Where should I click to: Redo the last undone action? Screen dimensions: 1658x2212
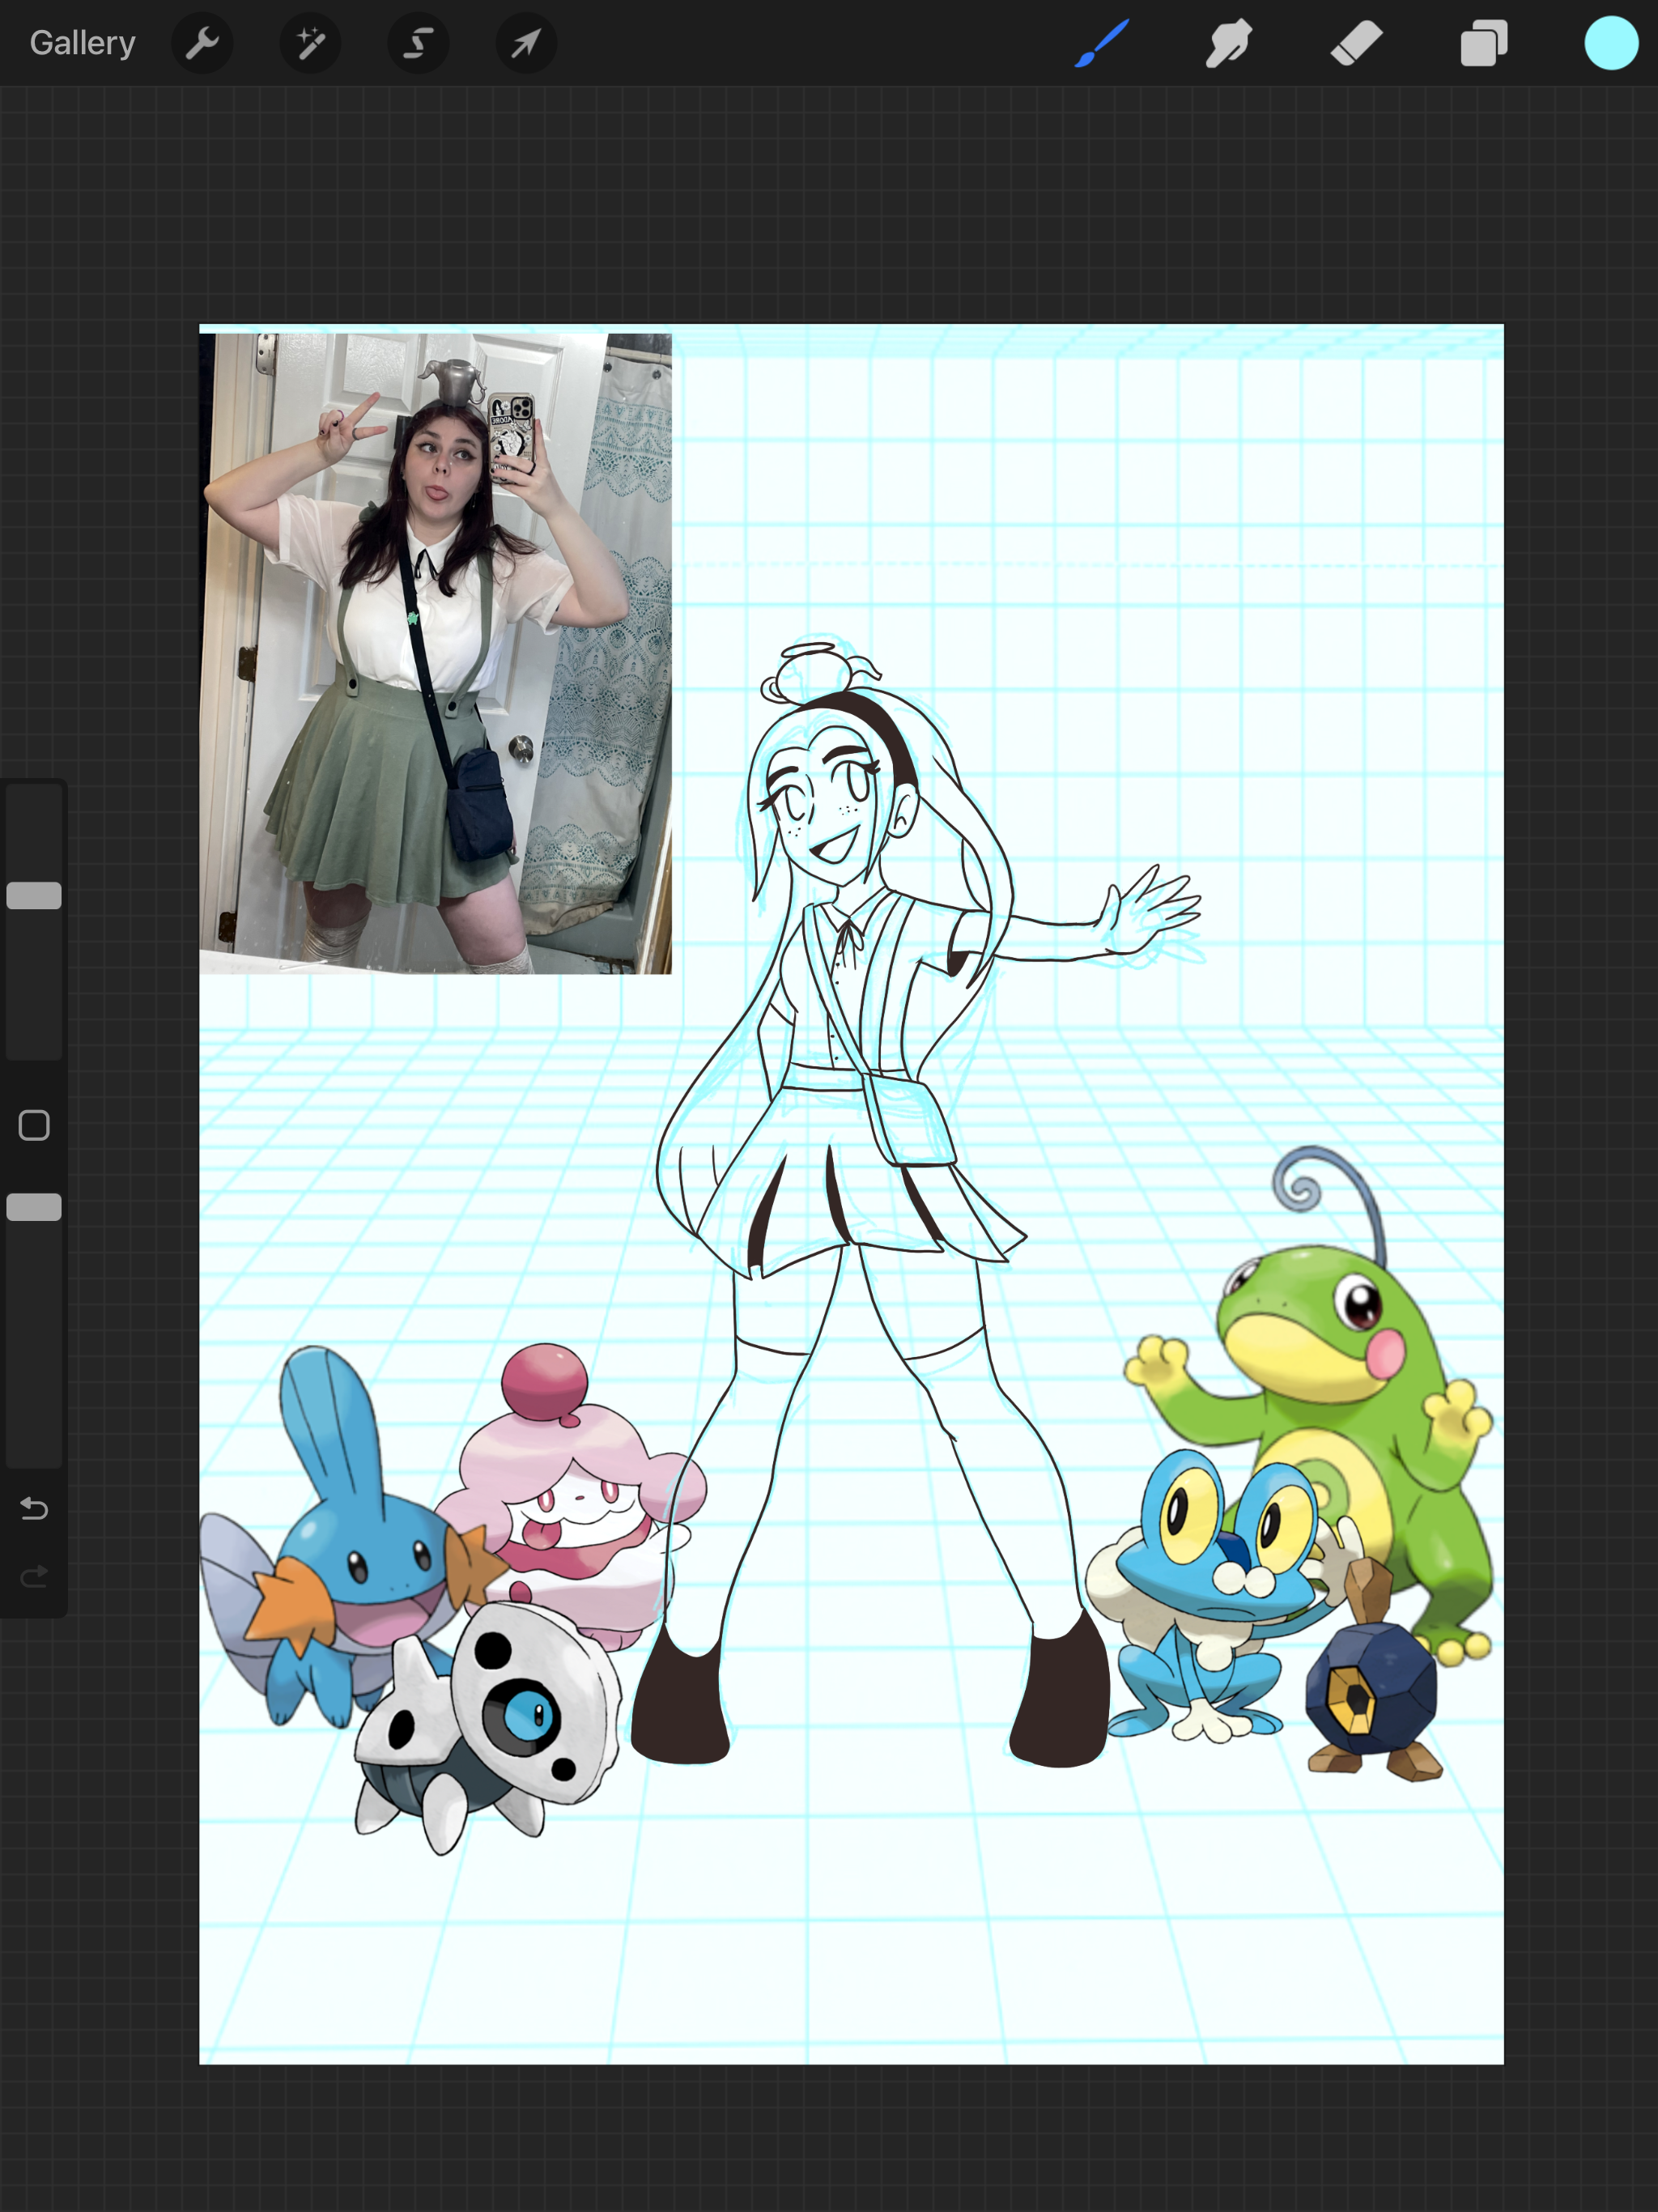click(x=34, y=1577)
